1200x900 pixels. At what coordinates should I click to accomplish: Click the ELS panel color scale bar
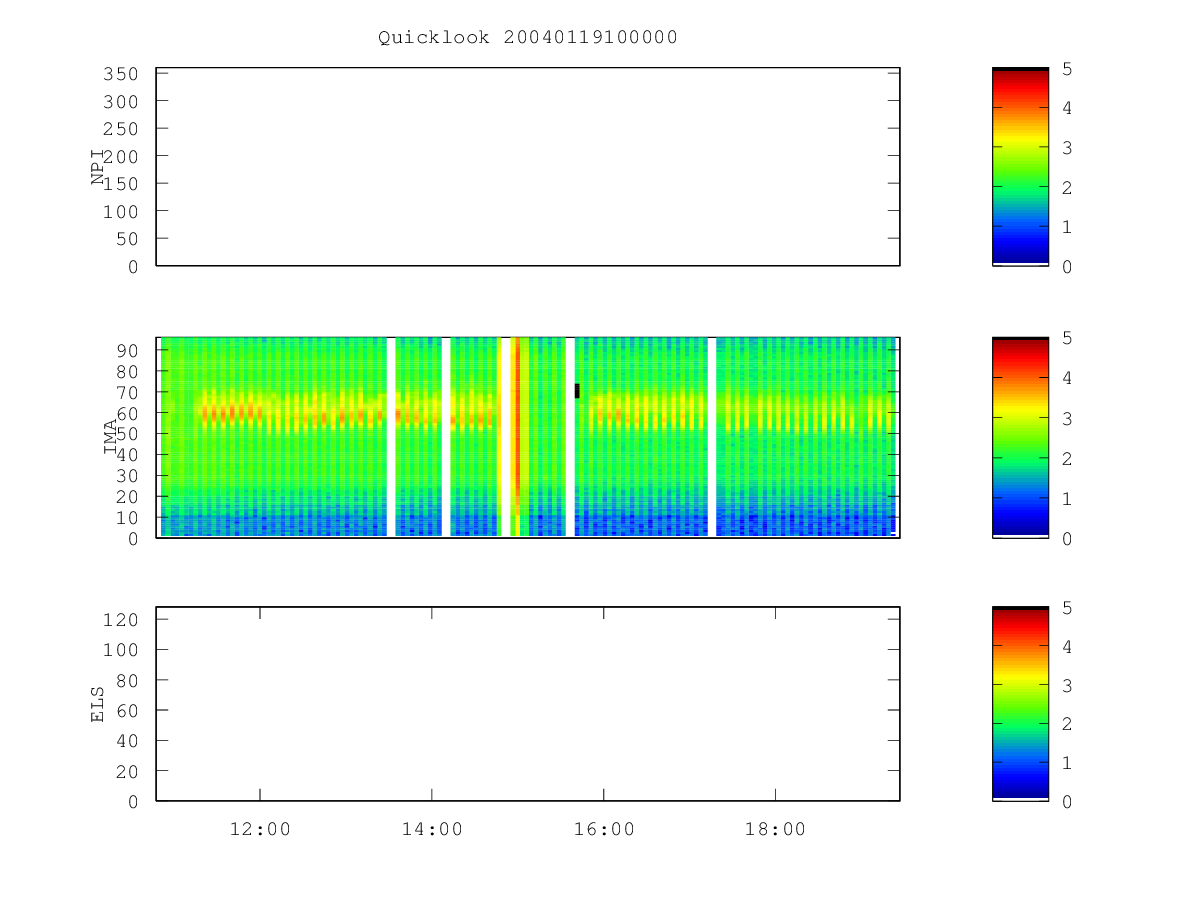click(1020, 703)
